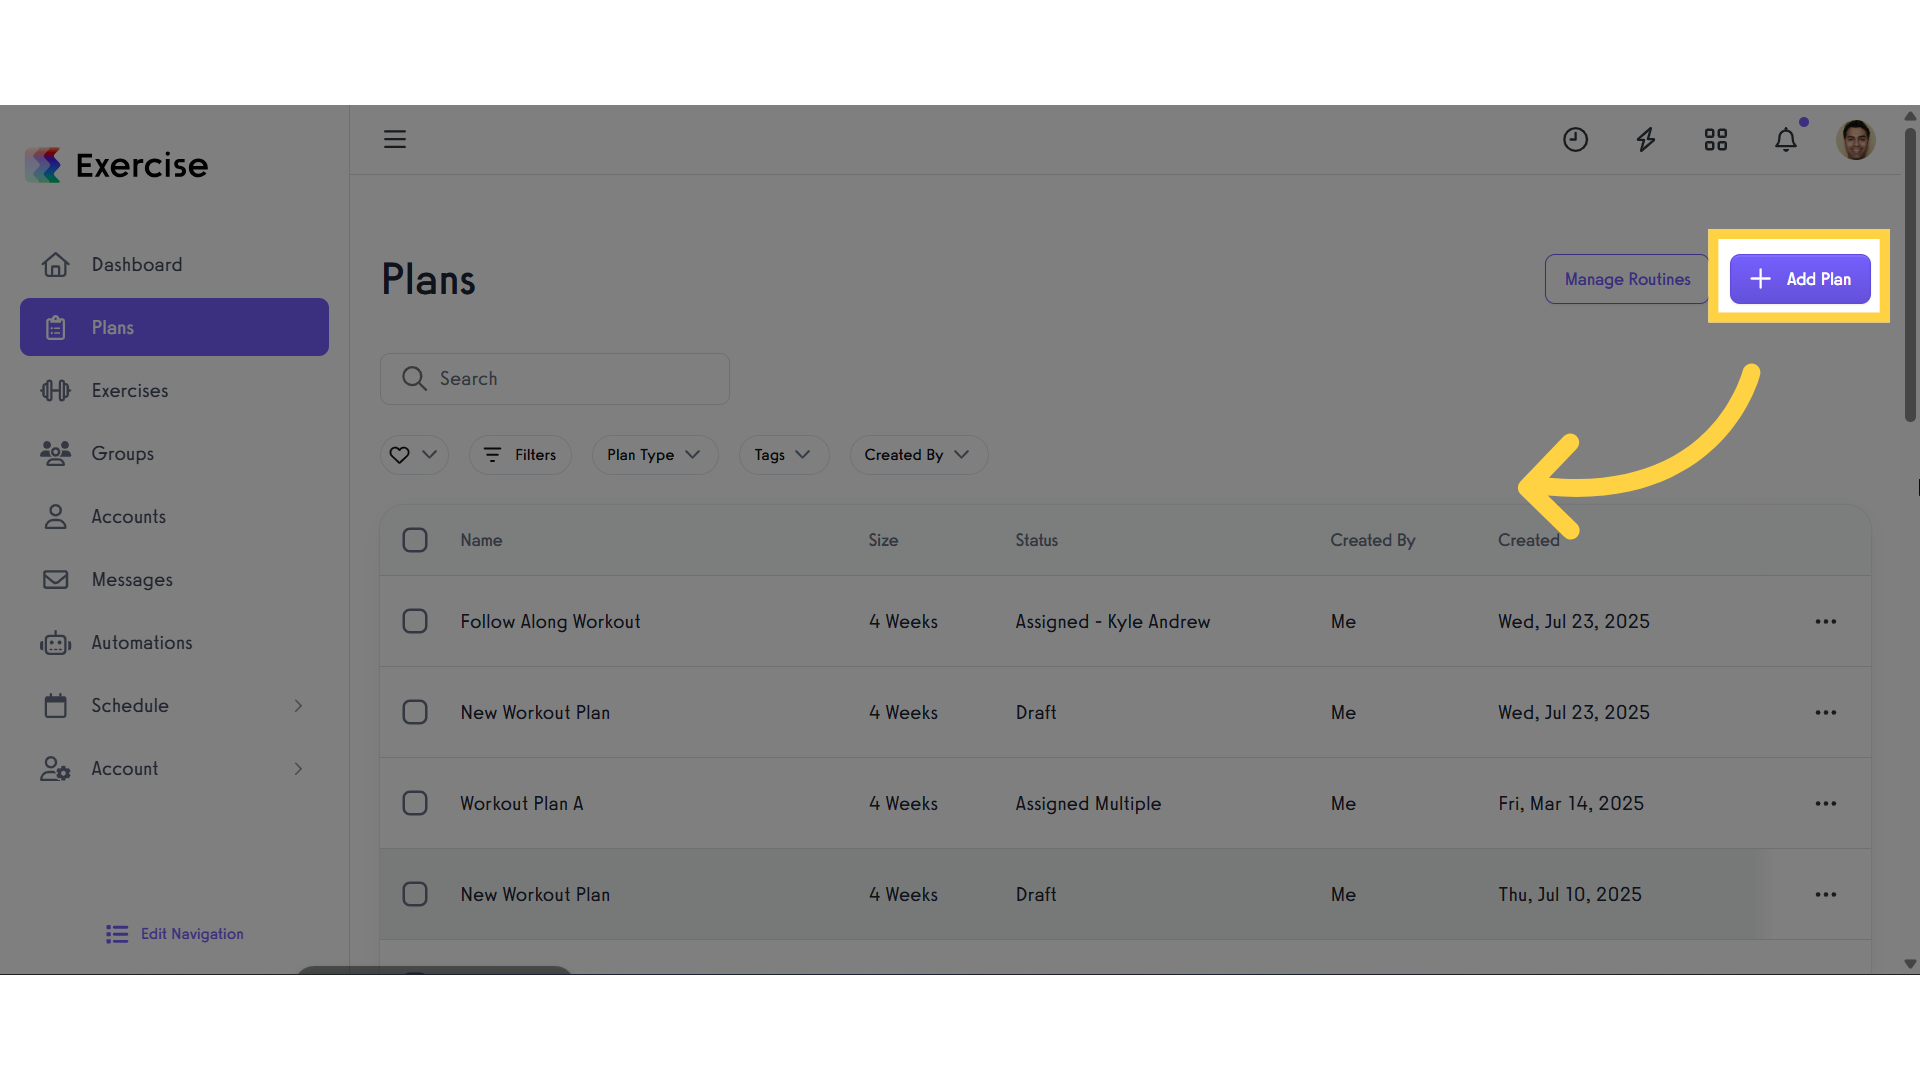Click the hamburger menu icon

[x=395, y=139]
